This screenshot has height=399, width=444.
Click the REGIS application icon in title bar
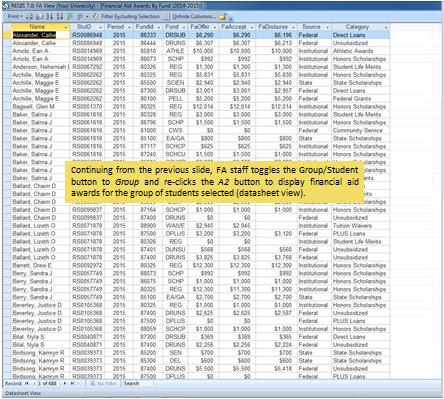tap(6, 6)
